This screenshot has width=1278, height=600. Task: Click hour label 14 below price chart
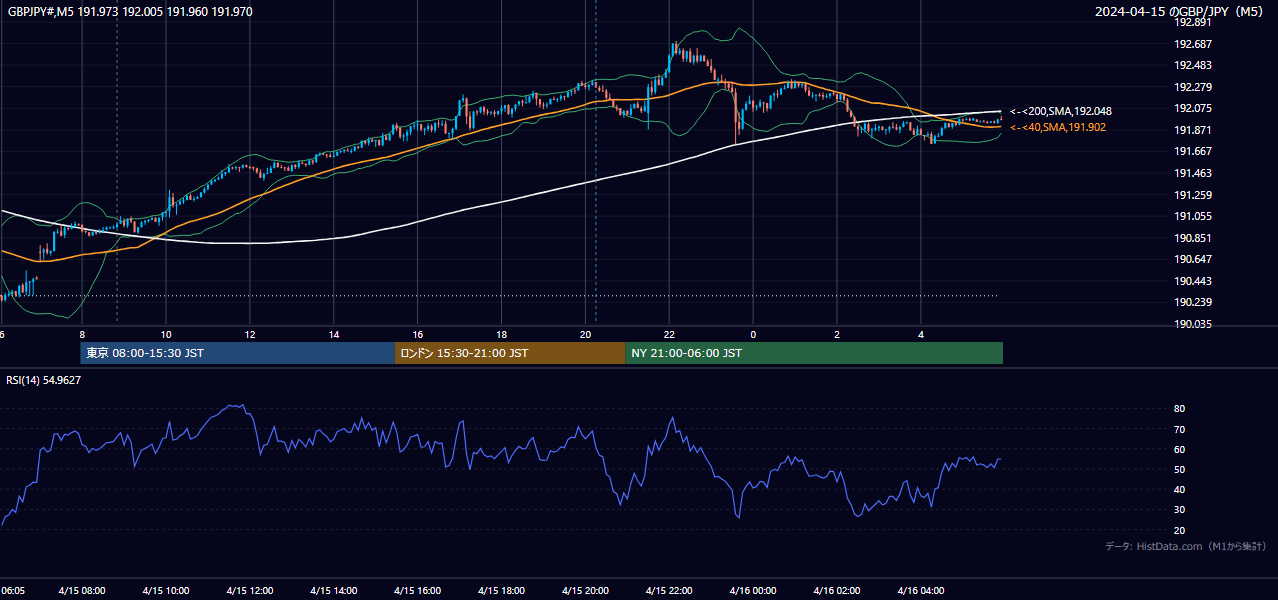click(333, 334)
